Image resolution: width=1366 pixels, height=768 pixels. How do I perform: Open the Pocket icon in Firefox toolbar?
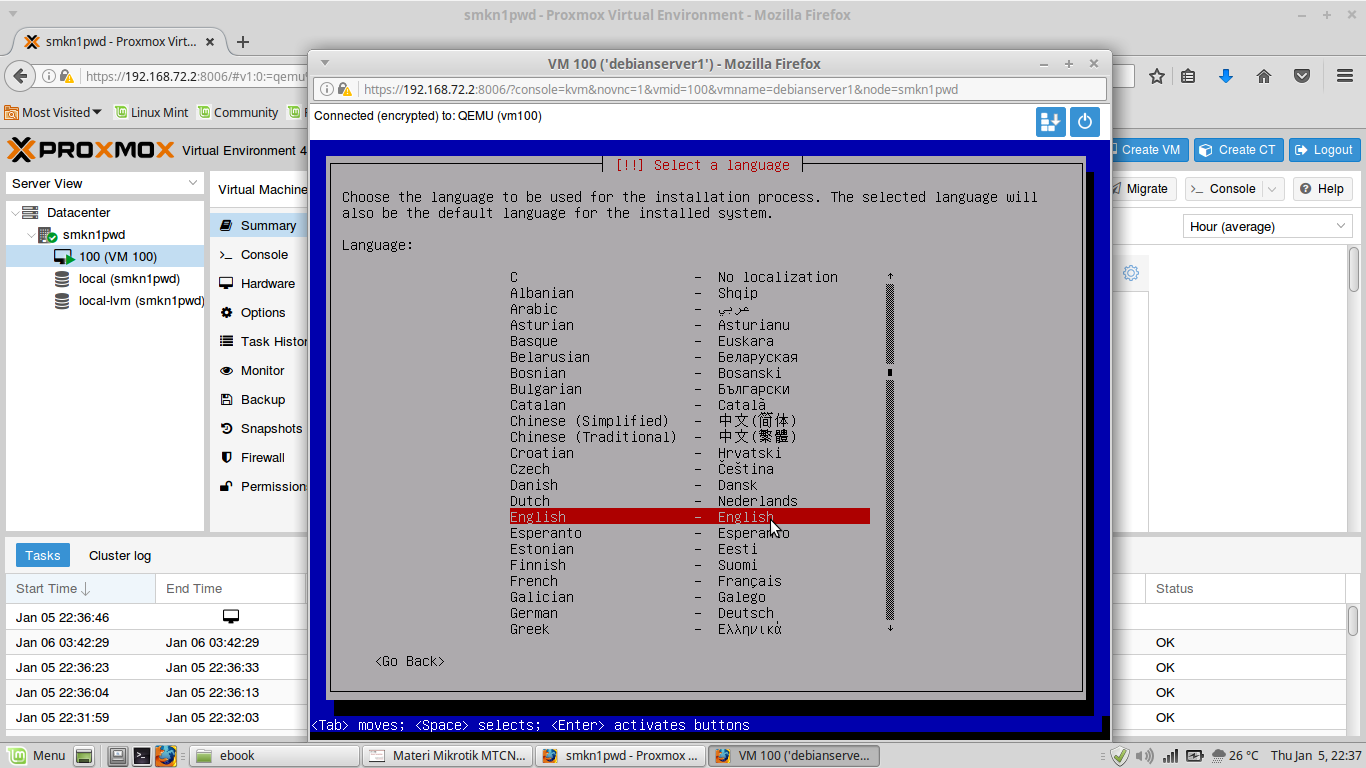coord(1302,76)
